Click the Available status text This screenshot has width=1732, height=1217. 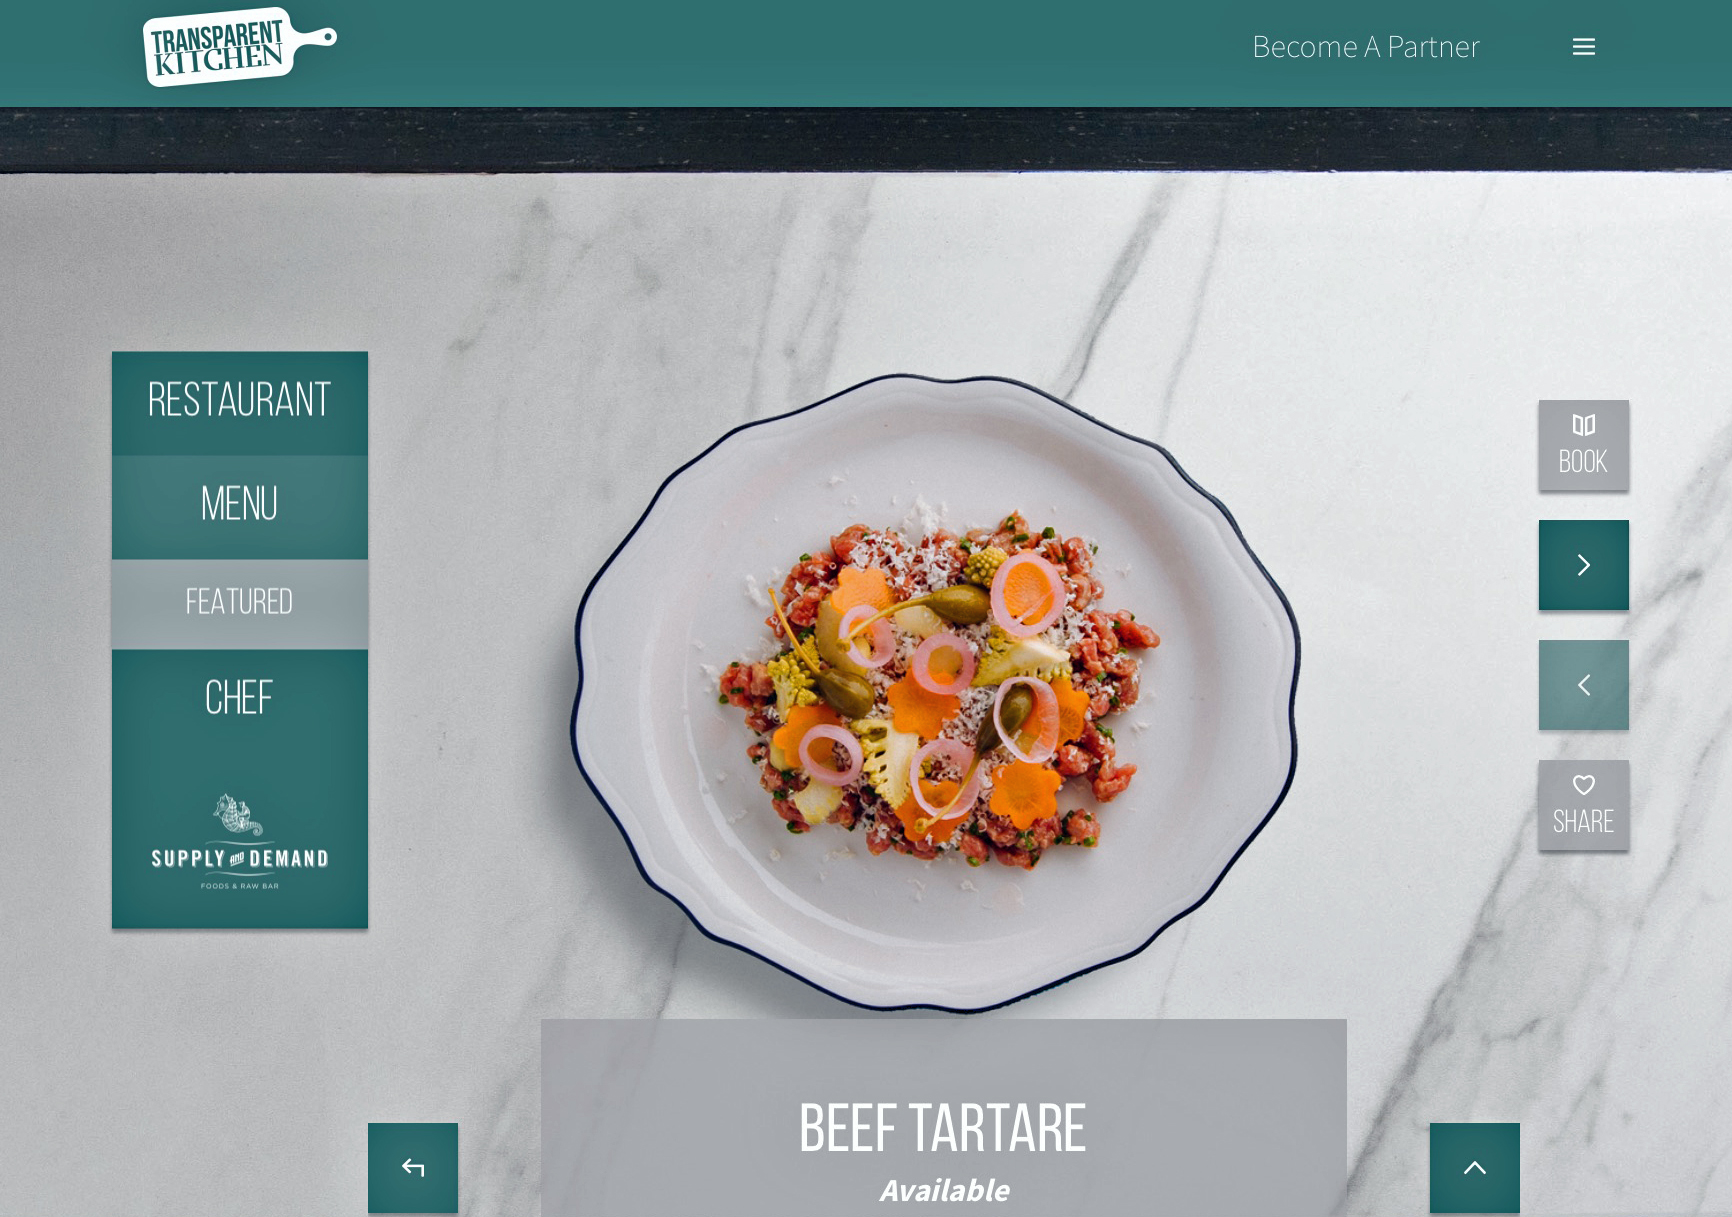944,1190
